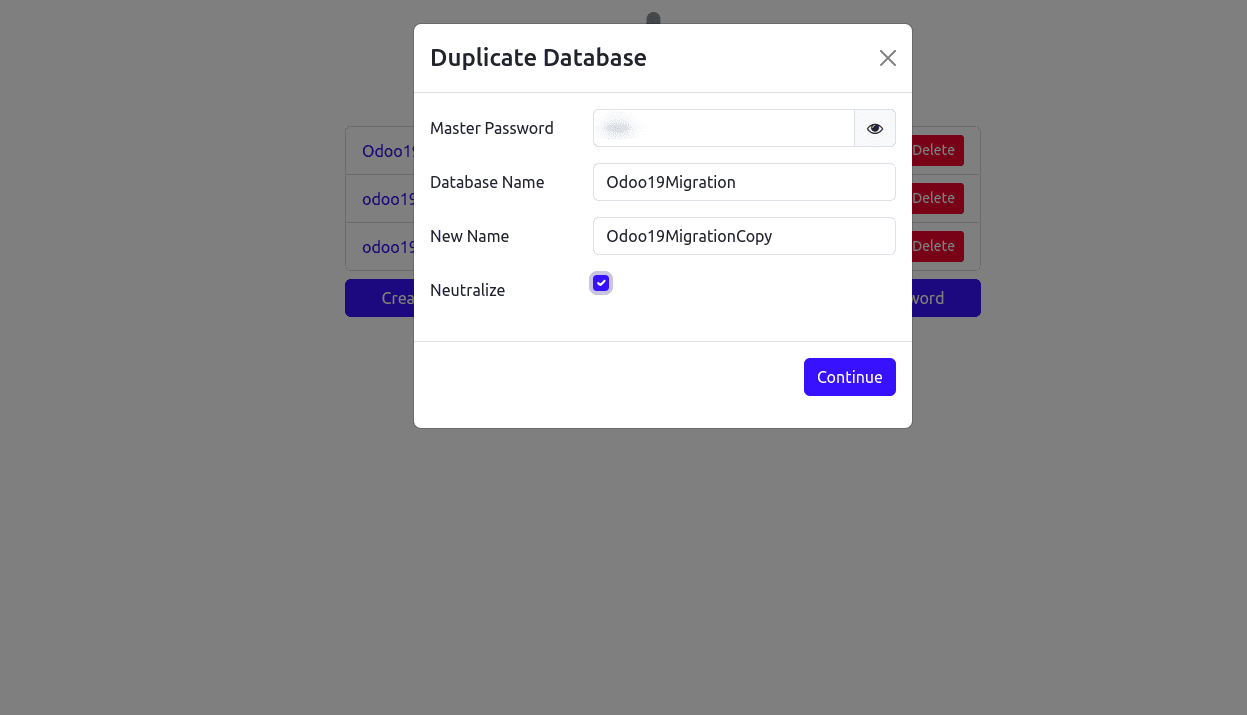Click the Neutralize label text

[467, 290]
